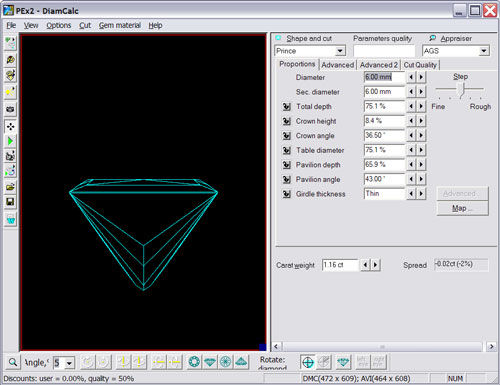Image resolution: width=500 pixels, height=385 pixels.
Task: Show diamond bottom view (star circle icon)
Action: pos(225,362)
